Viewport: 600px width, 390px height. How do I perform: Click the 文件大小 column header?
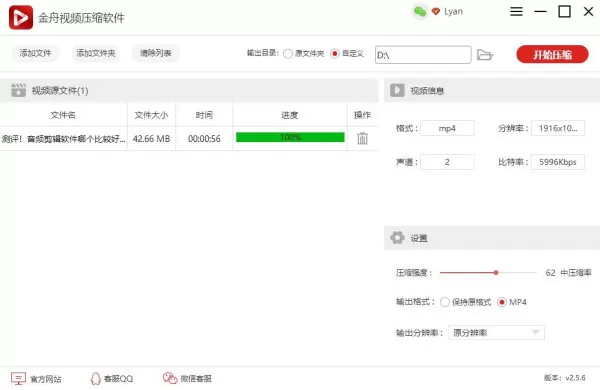[152, 114]
